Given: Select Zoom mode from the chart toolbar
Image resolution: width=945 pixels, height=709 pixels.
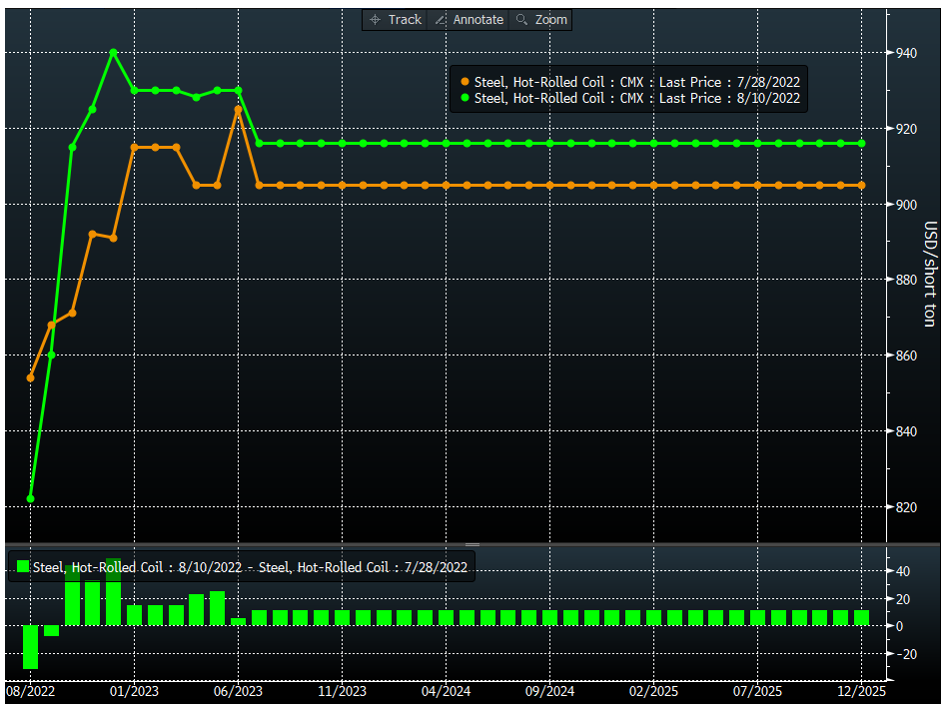Looking at the screenshot, I should click(x=545, y=19).
